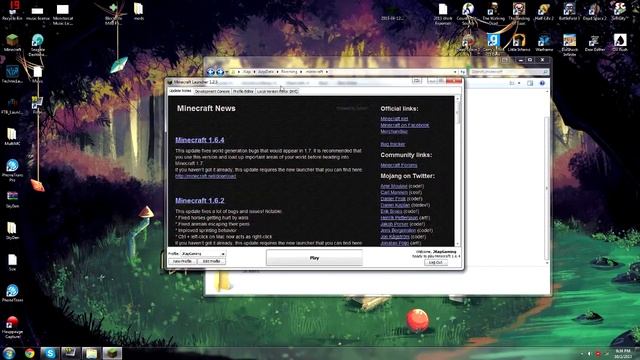
Task: Click the Minecraft Launcher taskbar icon
Action: 112,353
